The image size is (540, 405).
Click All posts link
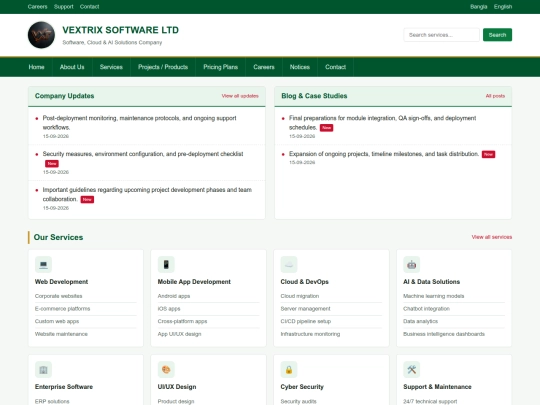(495, 96)
